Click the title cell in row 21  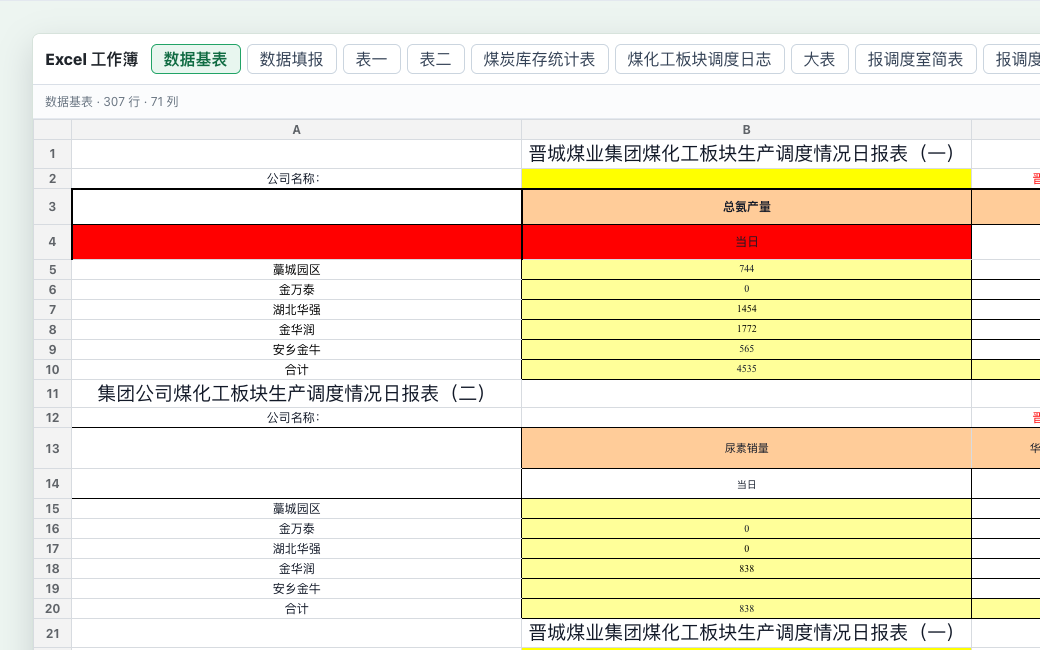746,633
